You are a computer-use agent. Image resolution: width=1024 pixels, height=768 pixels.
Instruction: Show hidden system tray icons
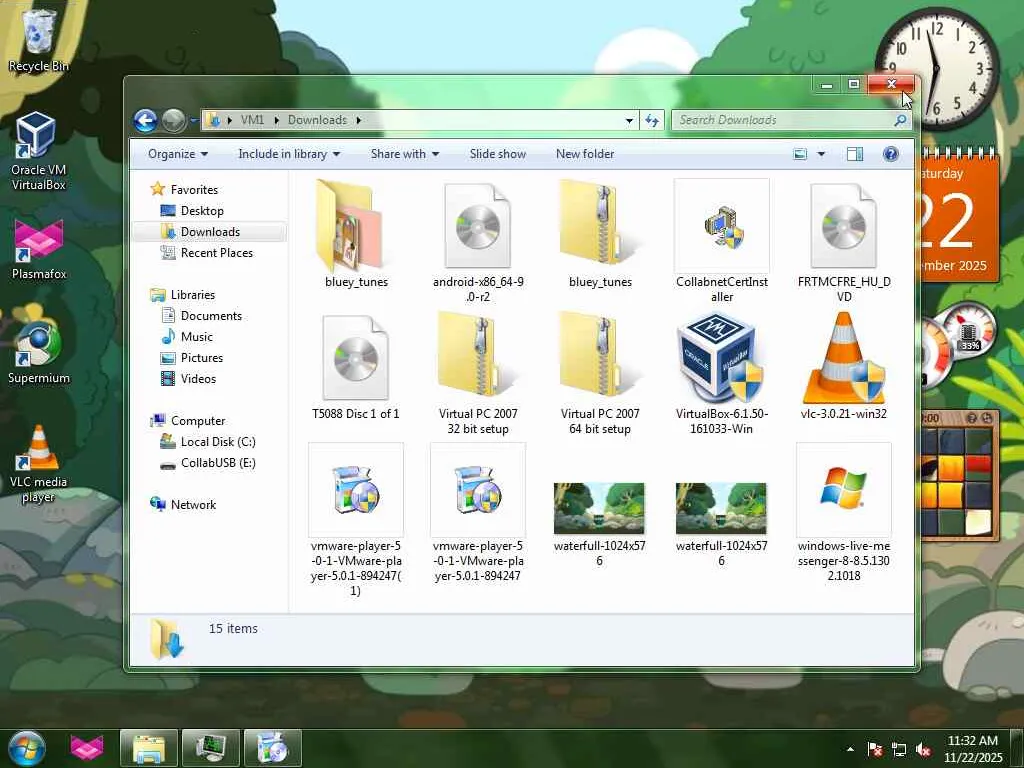[x=850, y=749]
